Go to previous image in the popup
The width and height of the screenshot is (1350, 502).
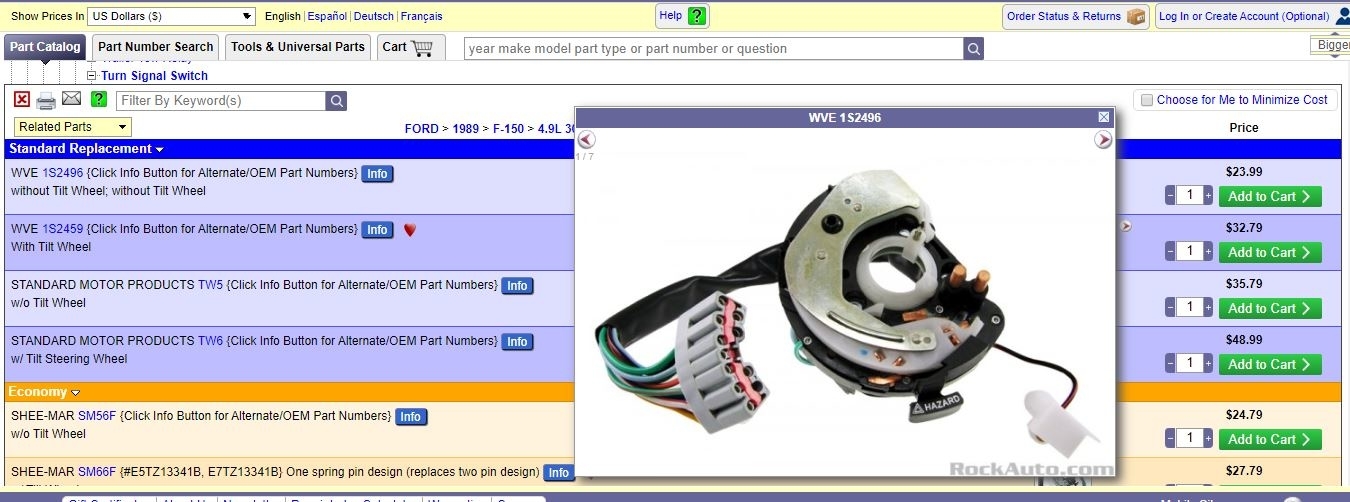[x=587, y=140]
